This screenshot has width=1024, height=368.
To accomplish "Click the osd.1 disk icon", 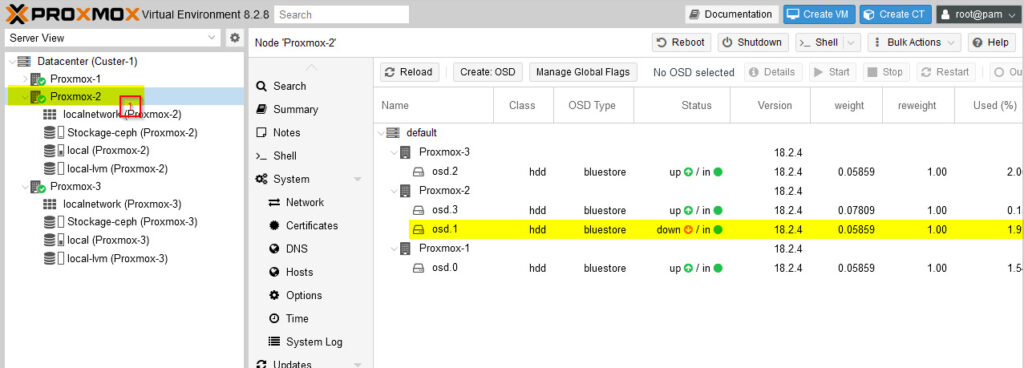I will tap(419, 230).
